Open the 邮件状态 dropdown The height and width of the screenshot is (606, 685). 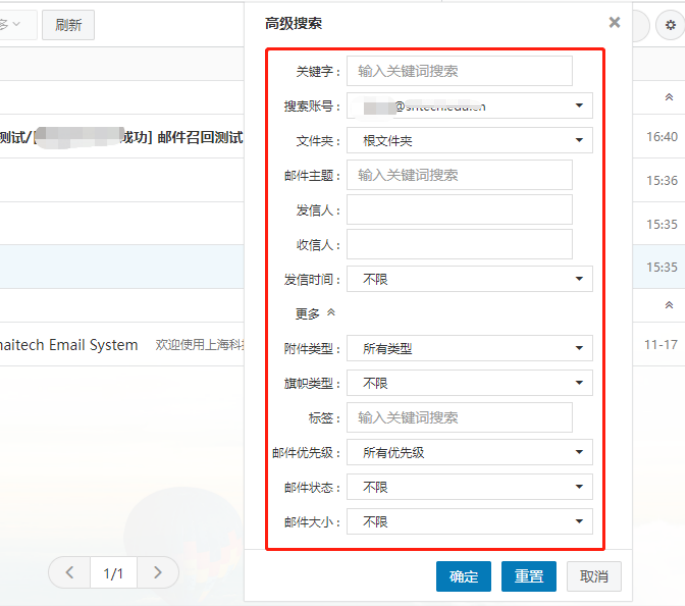tap(470, 487)
